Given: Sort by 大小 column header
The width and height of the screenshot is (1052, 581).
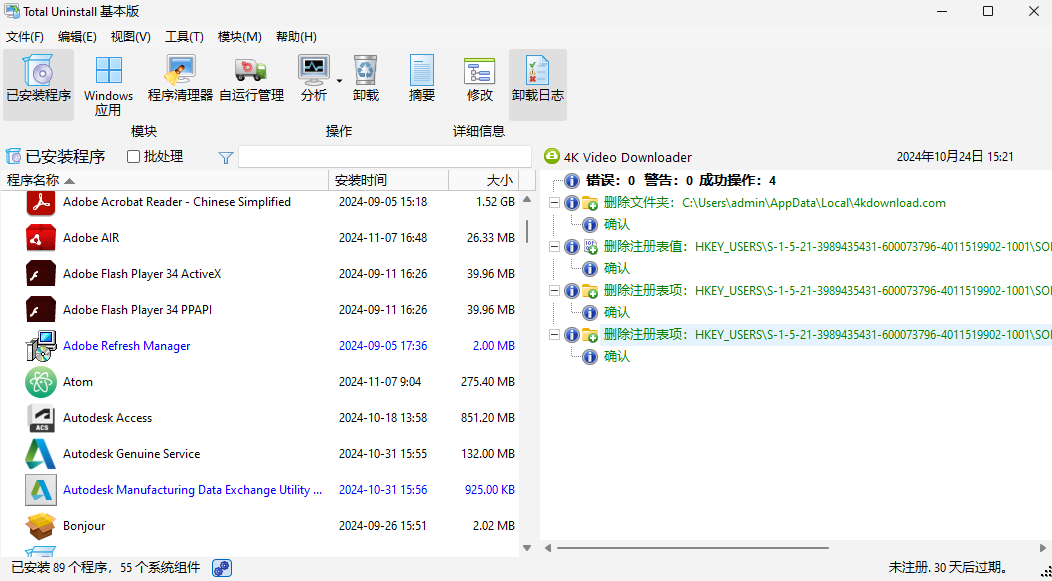Looking at the screenshot, I should click(483, 180).
